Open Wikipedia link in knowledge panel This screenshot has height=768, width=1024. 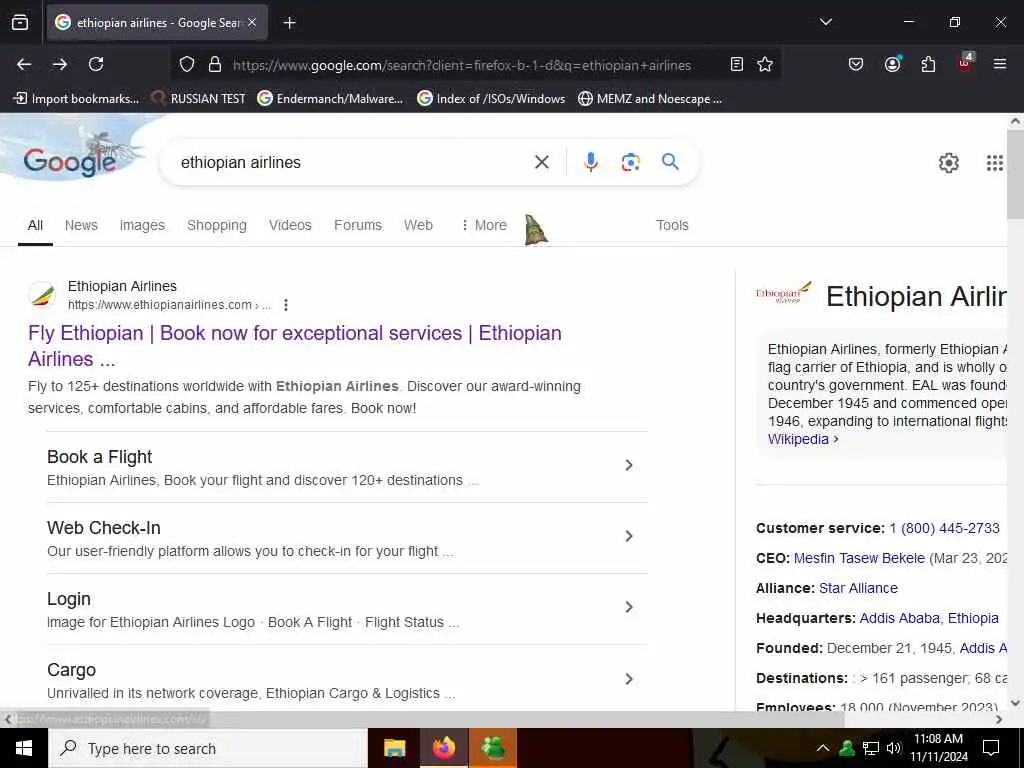tap(803, 439)
